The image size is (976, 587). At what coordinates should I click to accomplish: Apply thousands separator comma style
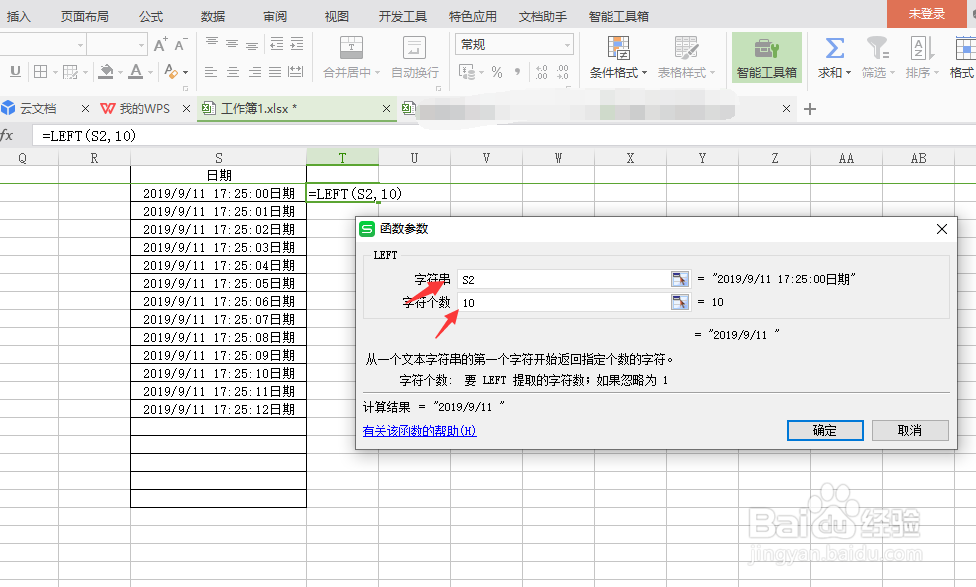click(517, 72)
